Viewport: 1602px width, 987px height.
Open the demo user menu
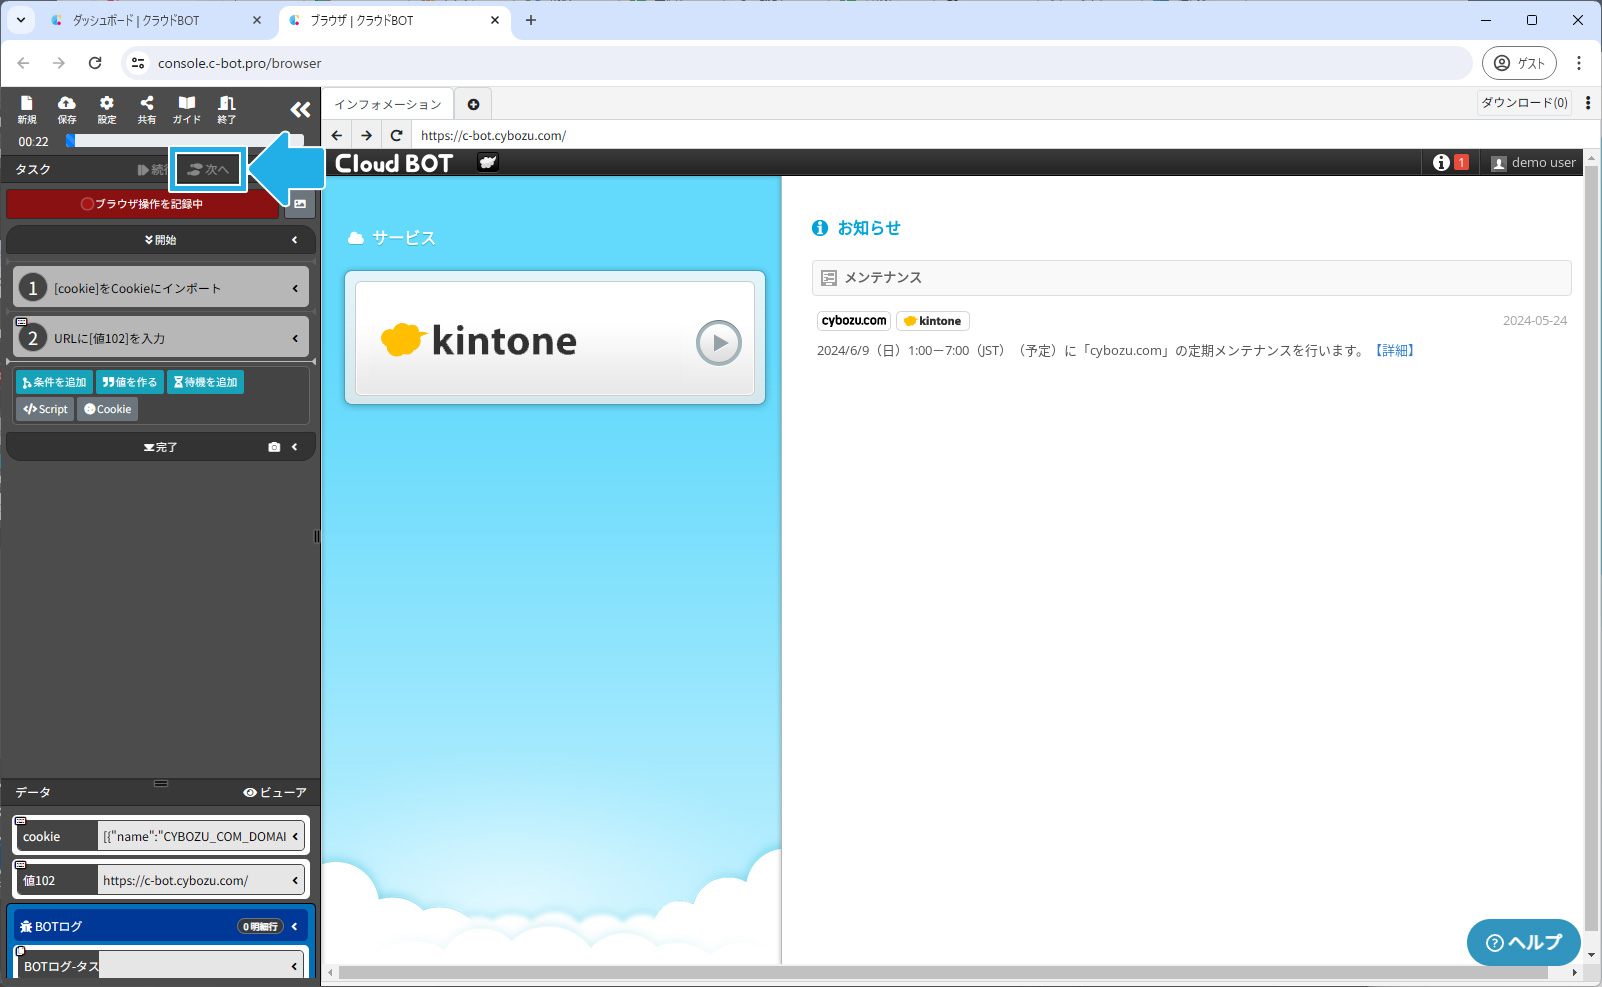click(x=1533, y=162)
